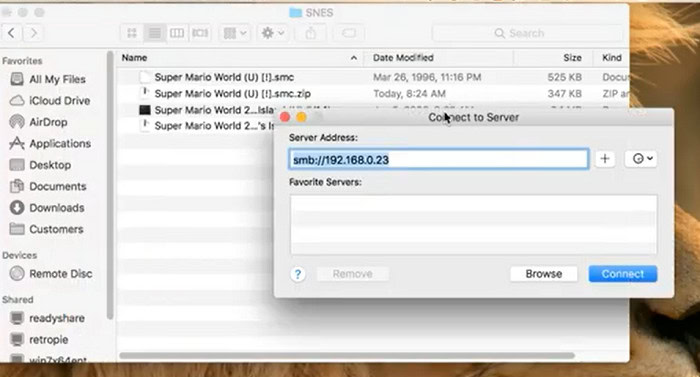
Task: Focus the Finder Search field
Action: point(527,34)
